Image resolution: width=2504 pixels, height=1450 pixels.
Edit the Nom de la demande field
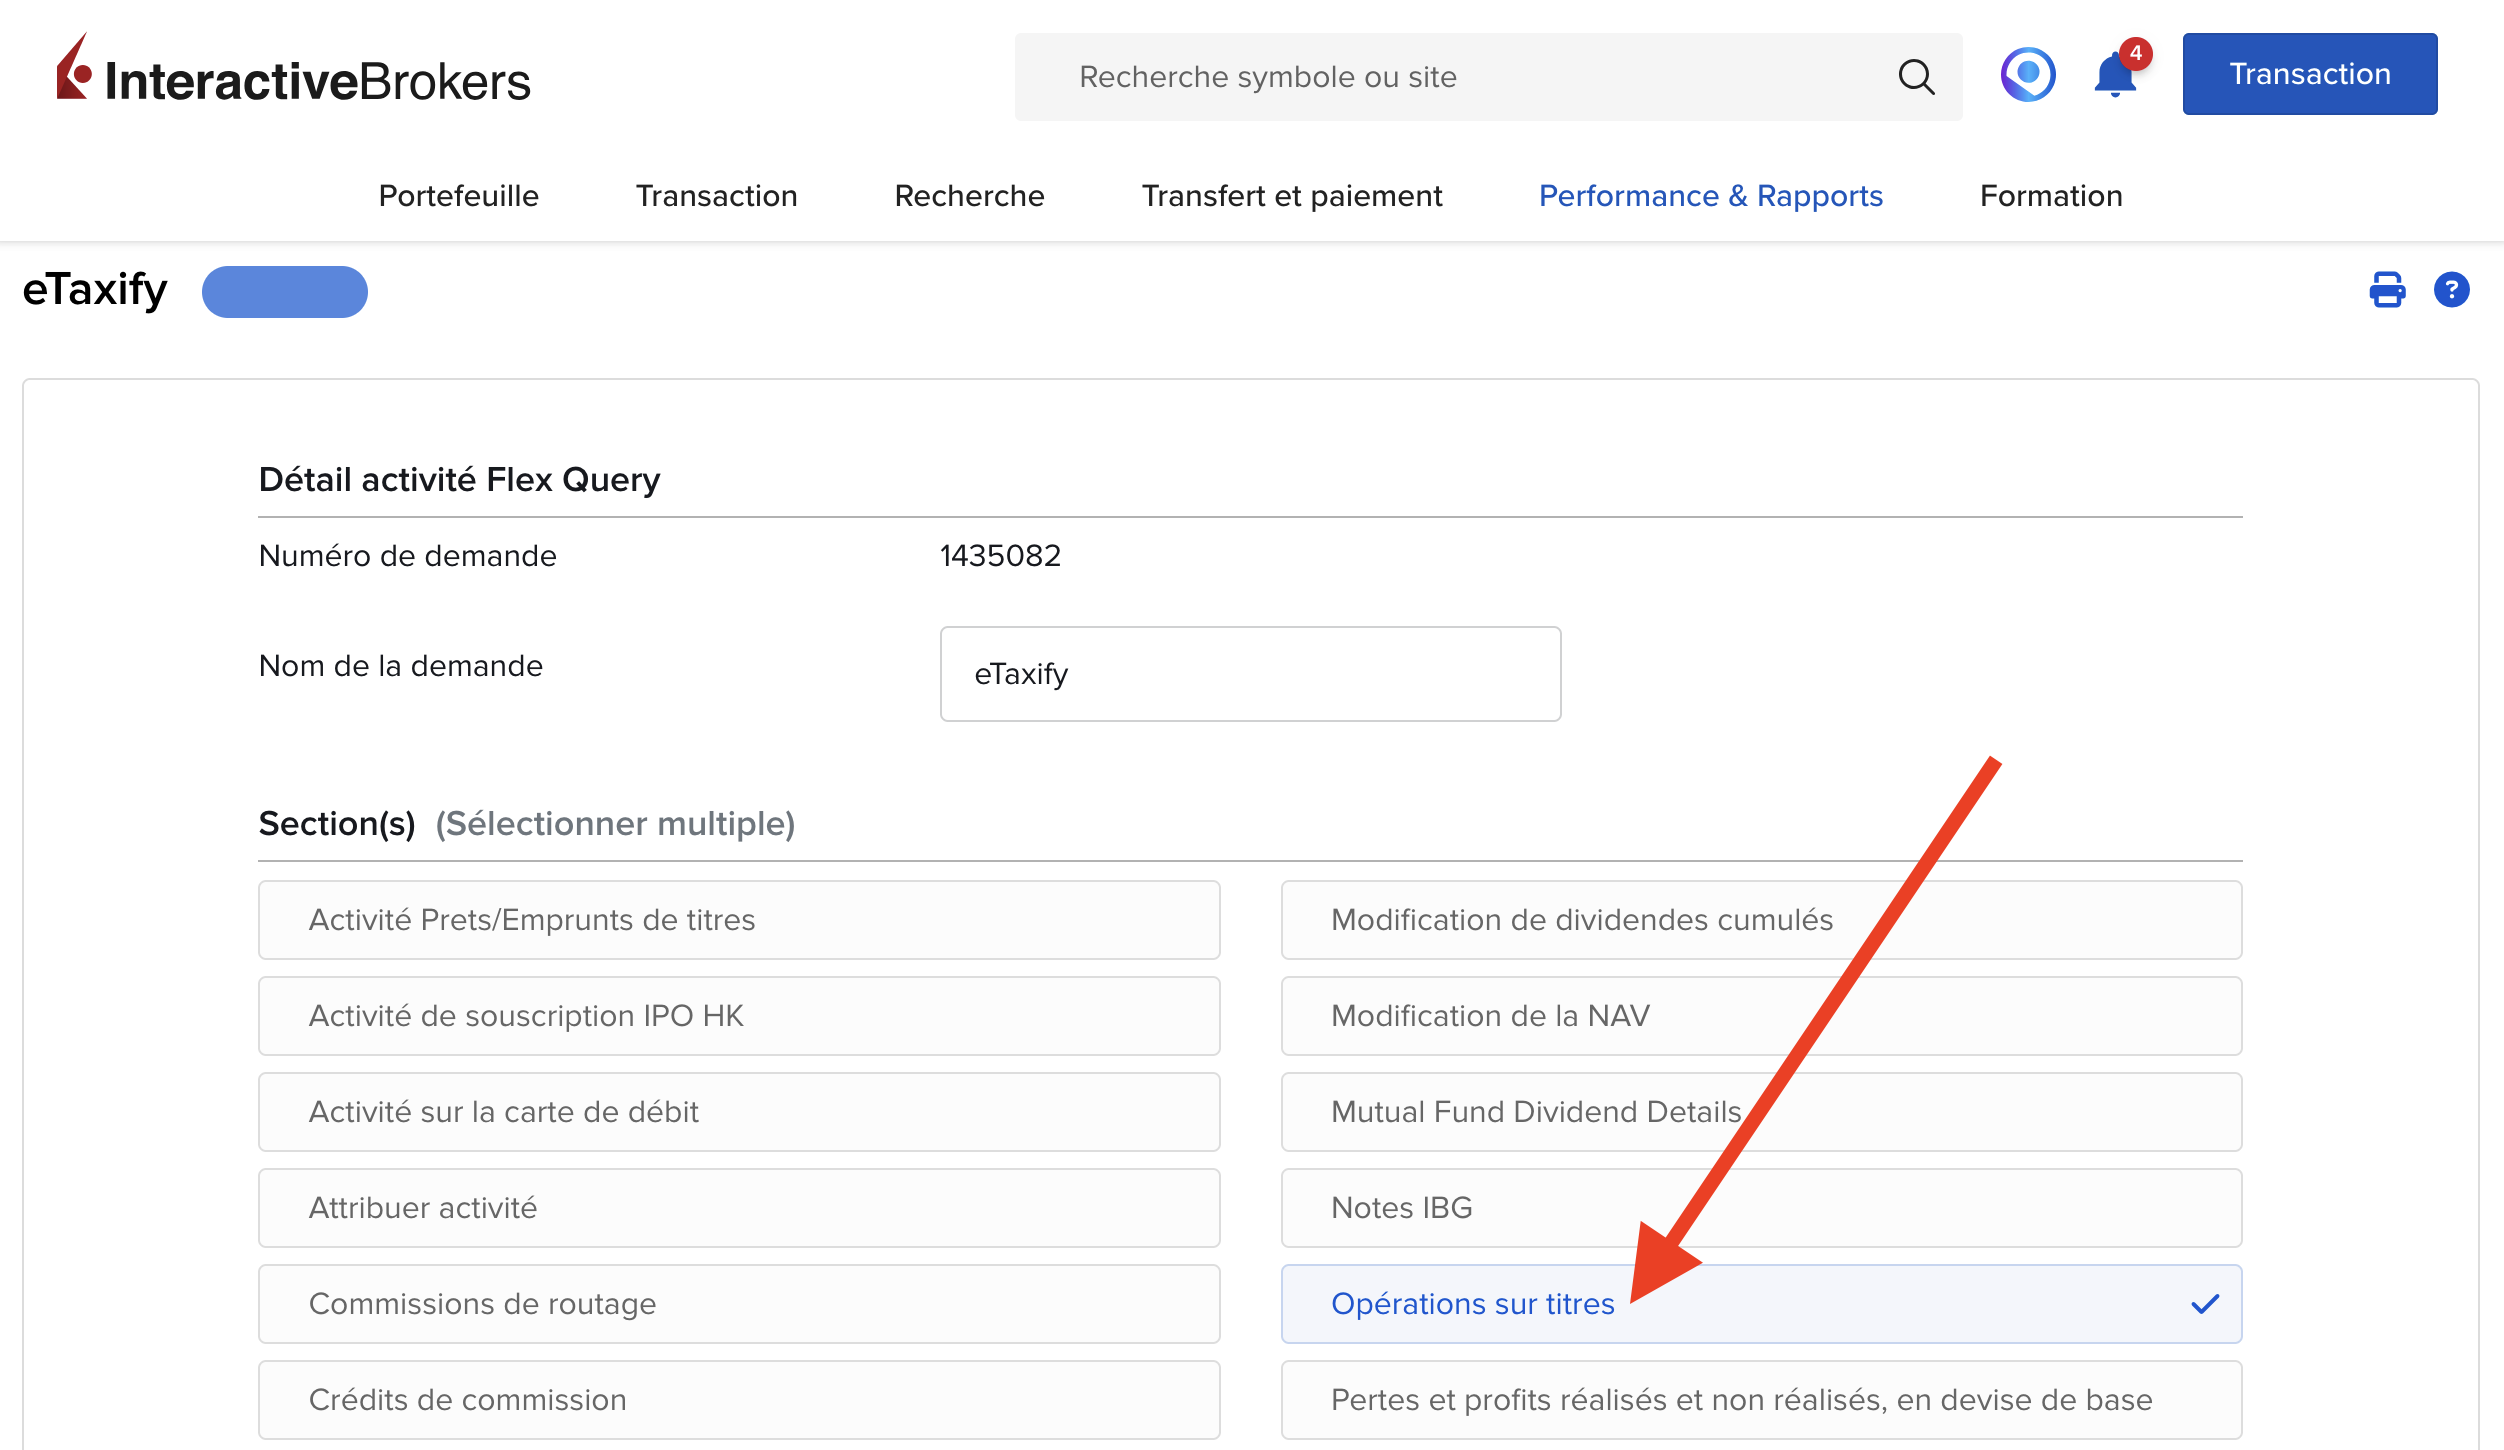(1250, 674)
